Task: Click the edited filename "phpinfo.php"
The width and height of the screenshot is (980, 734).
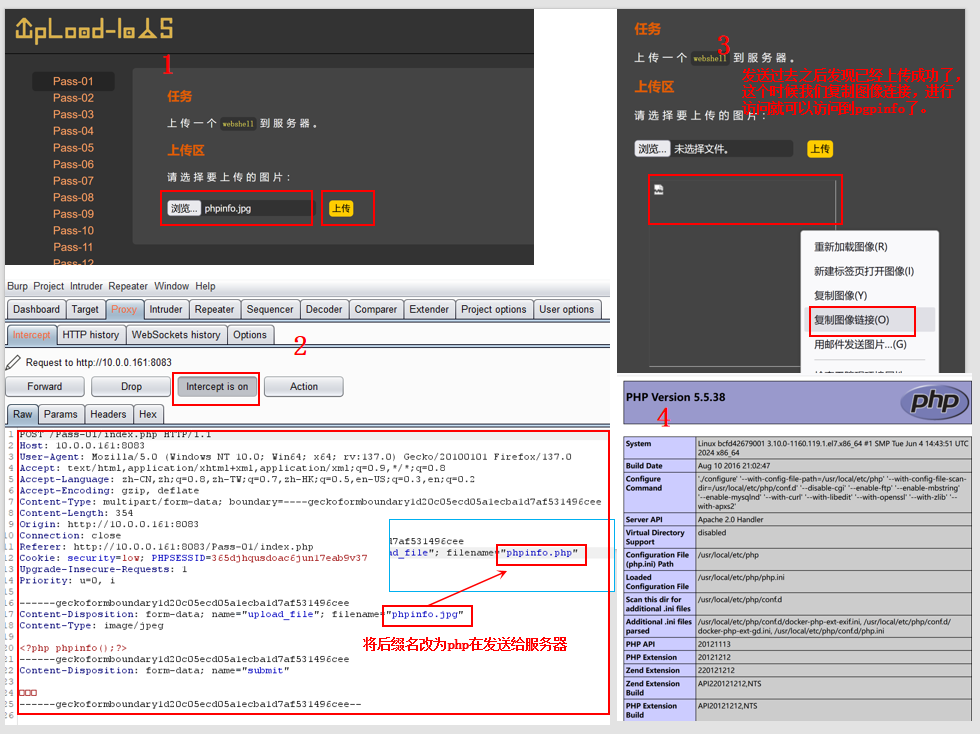Action: (541, 553)
